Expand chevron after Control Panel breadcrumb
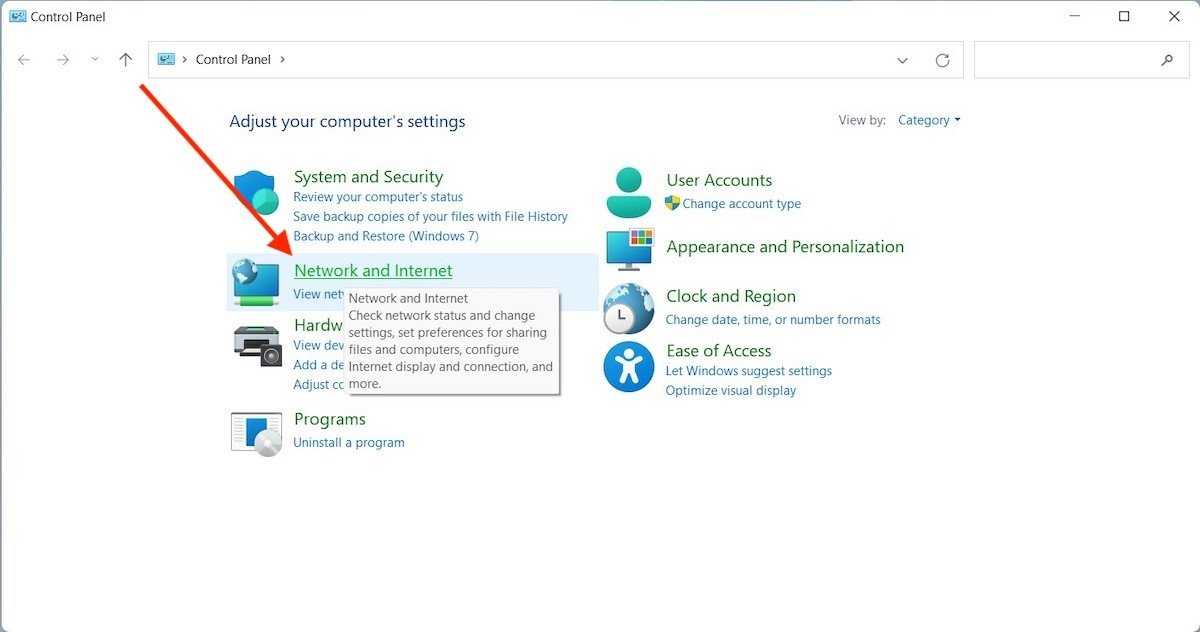This screenshot has width=1200, height=632. click(282, 60)
